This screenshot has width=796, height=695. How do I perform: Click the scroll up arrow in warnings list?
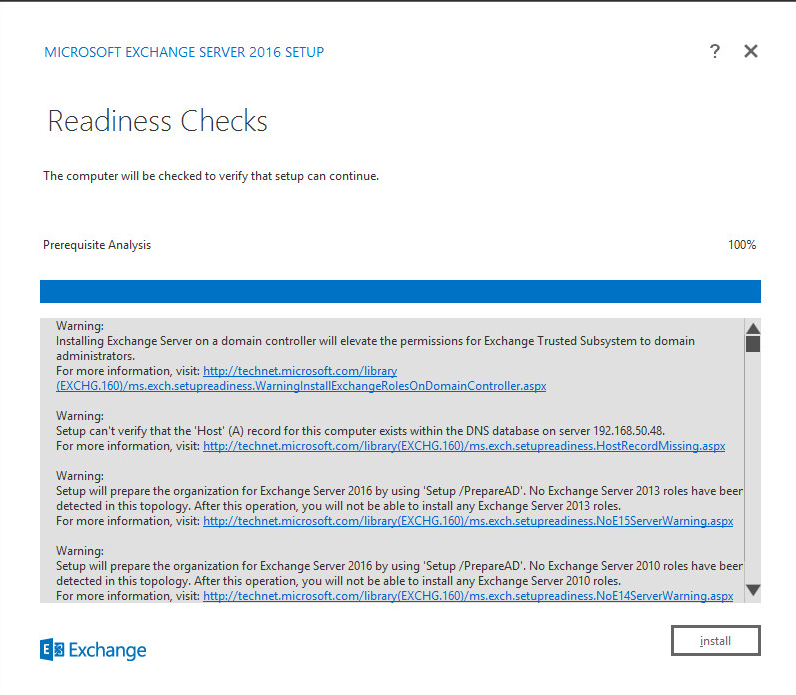coord(753,328)
